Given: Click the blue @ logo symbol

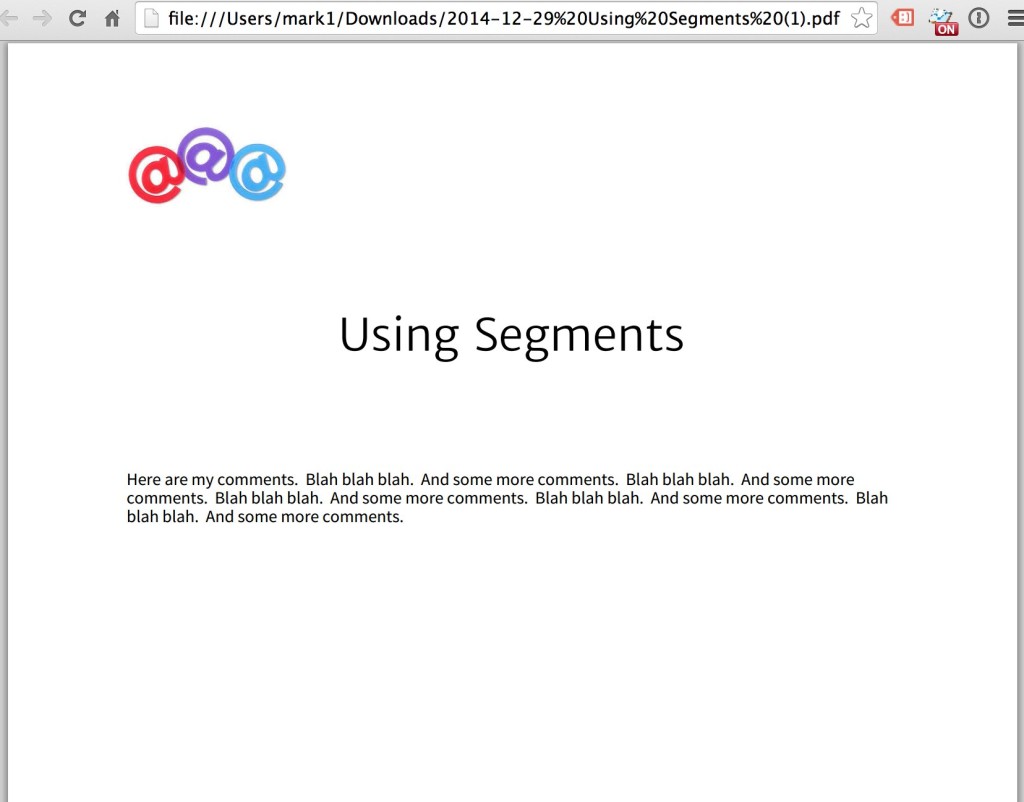Looking at the screenshot, I should 258,172.
